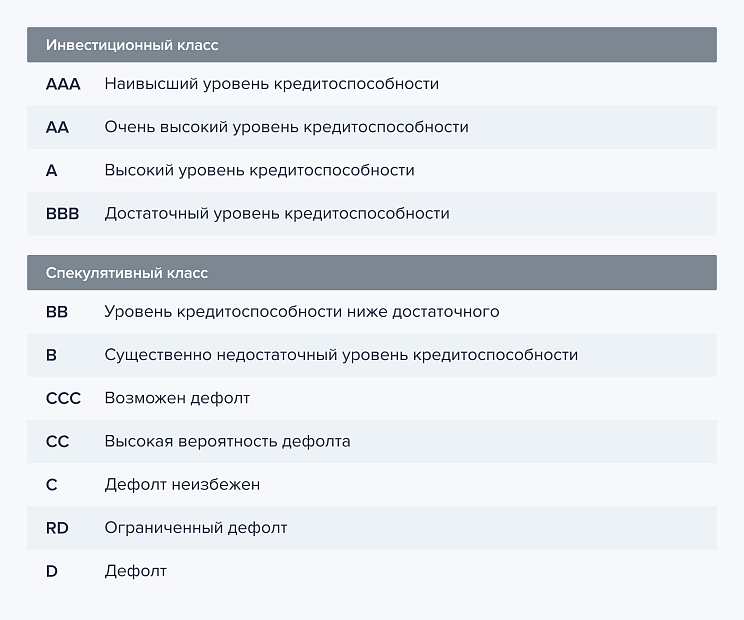Click 'Очень высокий уровень кредитоспособности' text

pos(287,127)
